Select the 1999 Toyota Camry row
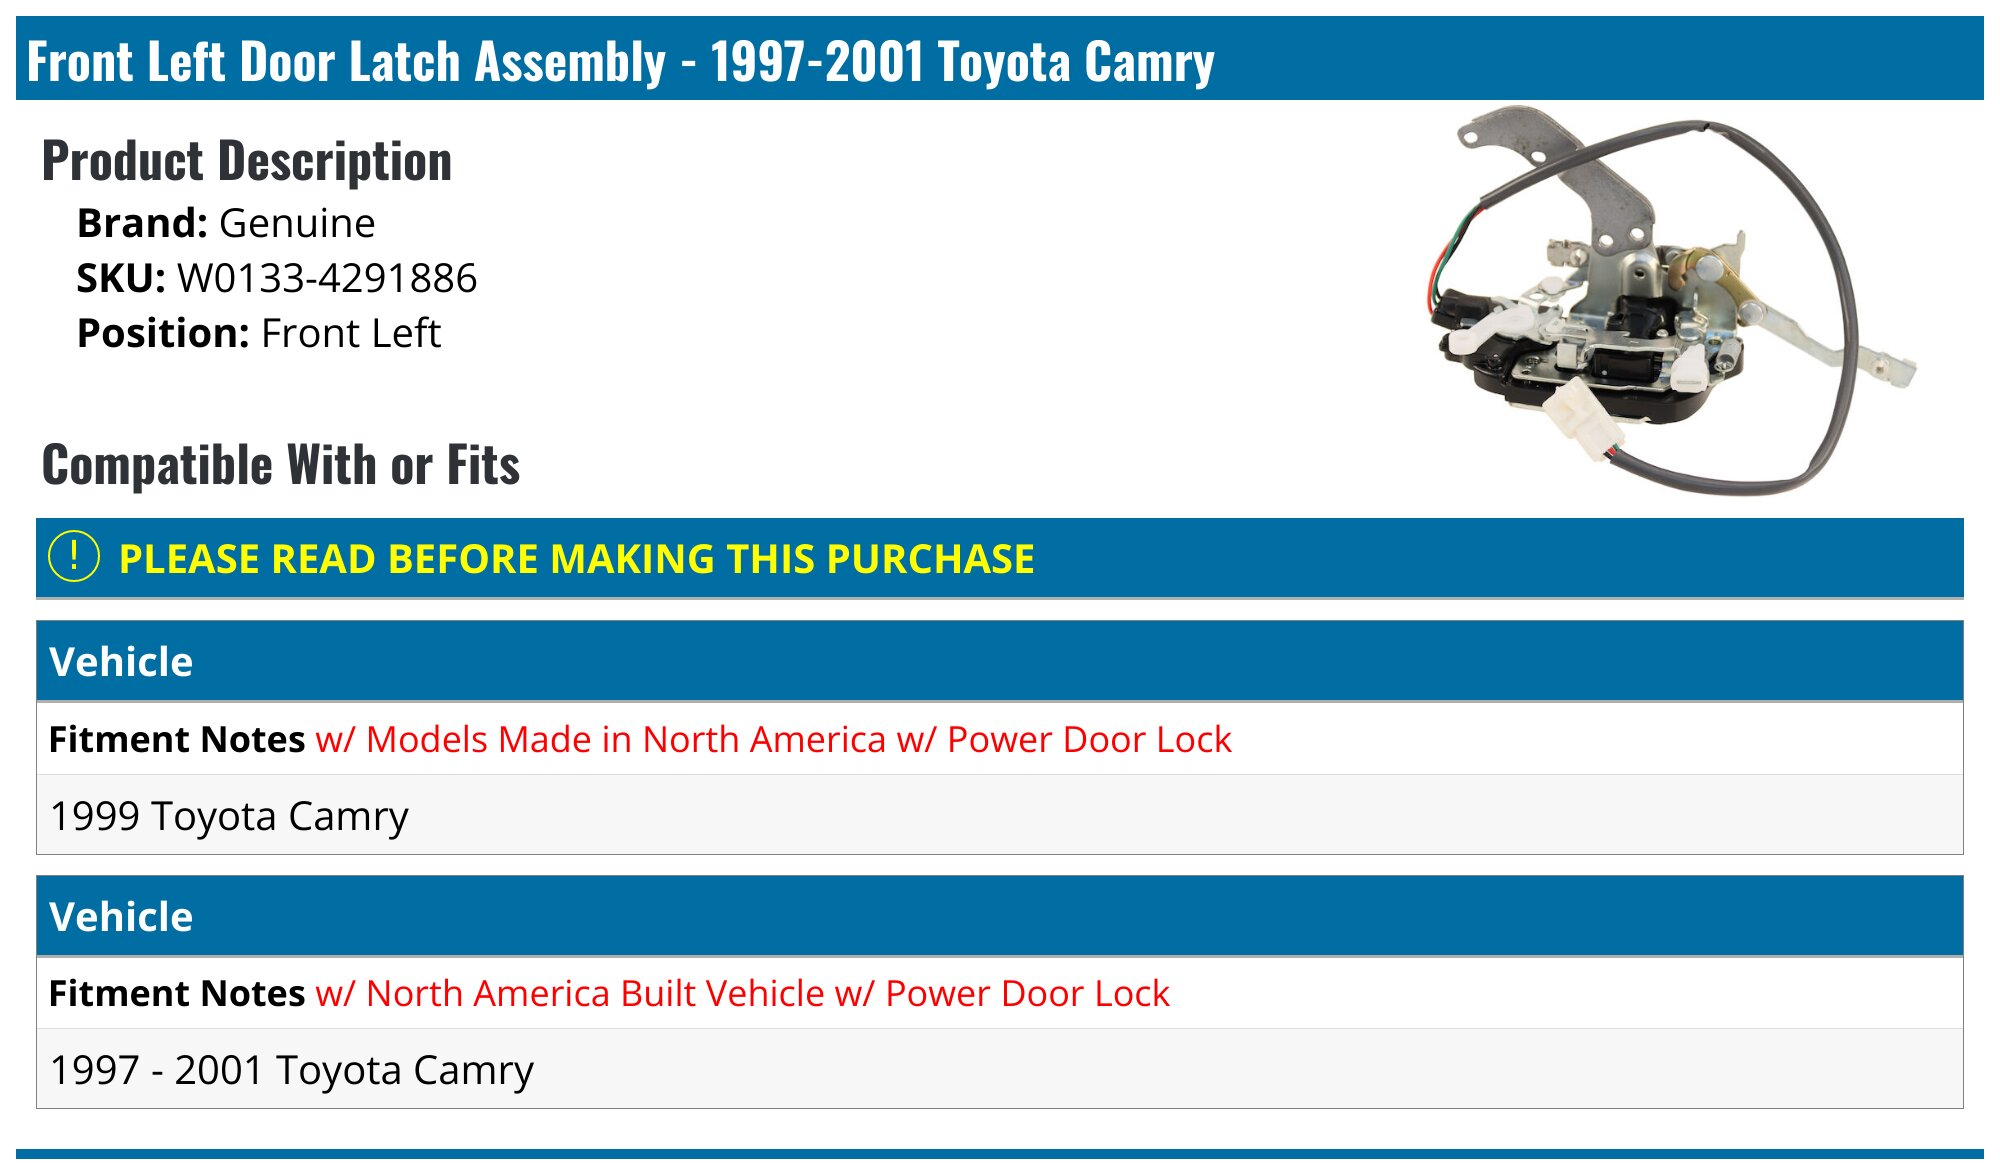The width and height of the screenshot is (2000, 1175). 1000,815
